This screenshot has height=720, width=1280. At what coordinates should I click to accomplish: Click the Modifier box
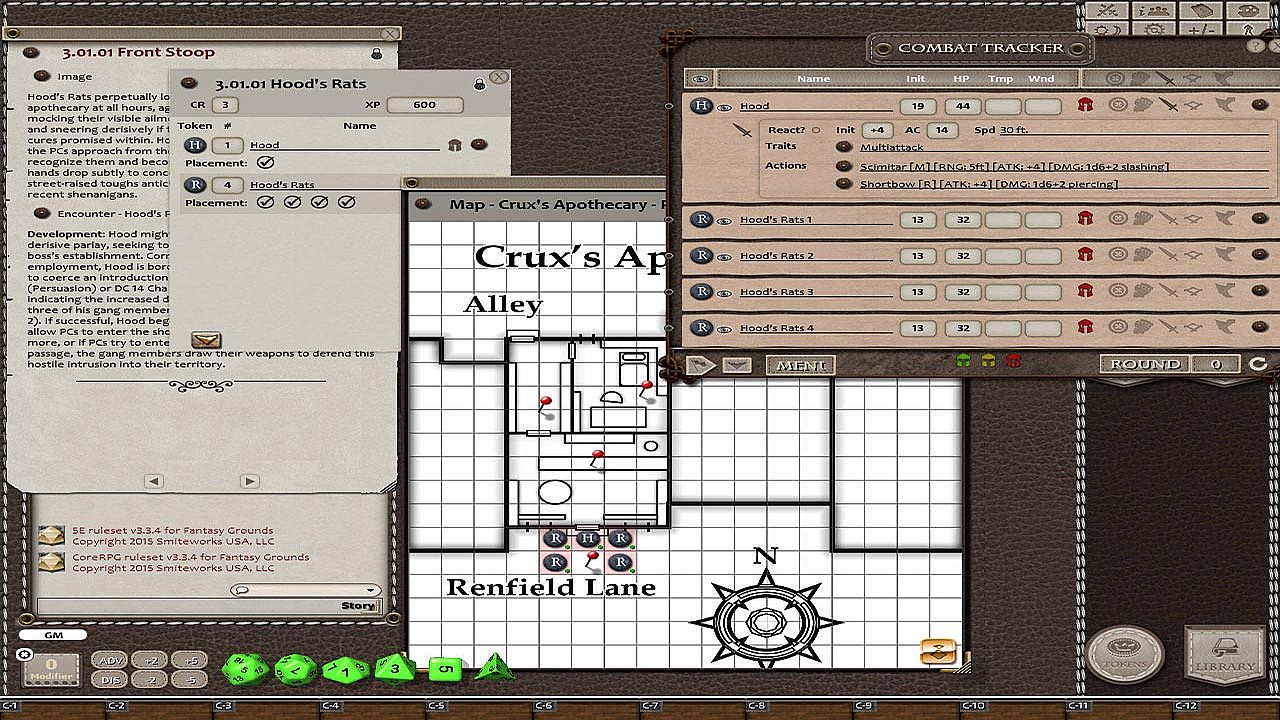click(50, 669)
